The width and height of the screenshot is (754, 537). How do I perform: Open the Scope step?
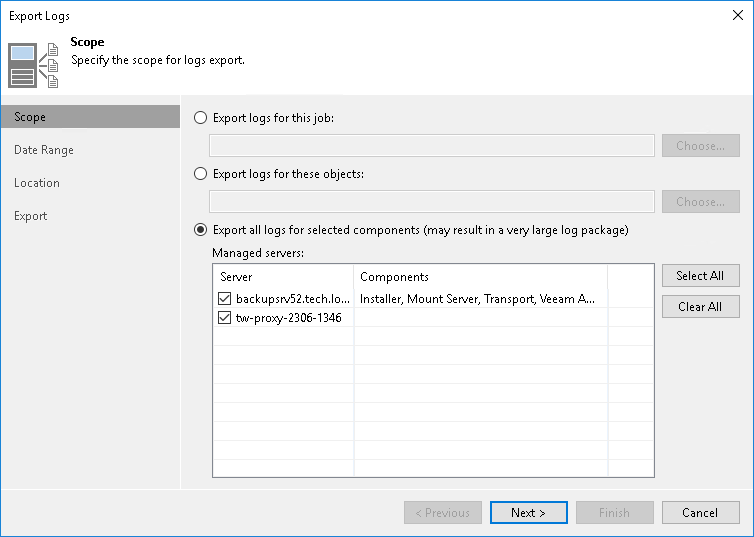click(x=30, y=117)
